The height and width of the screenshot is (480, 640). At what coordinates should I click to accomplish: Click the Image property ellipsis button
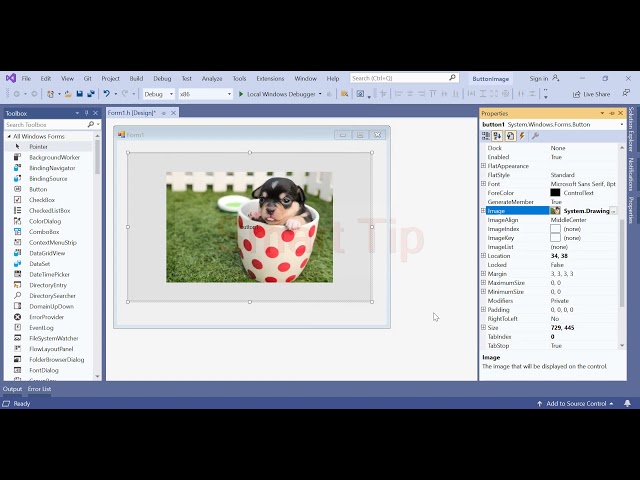(x=613, y=211)
